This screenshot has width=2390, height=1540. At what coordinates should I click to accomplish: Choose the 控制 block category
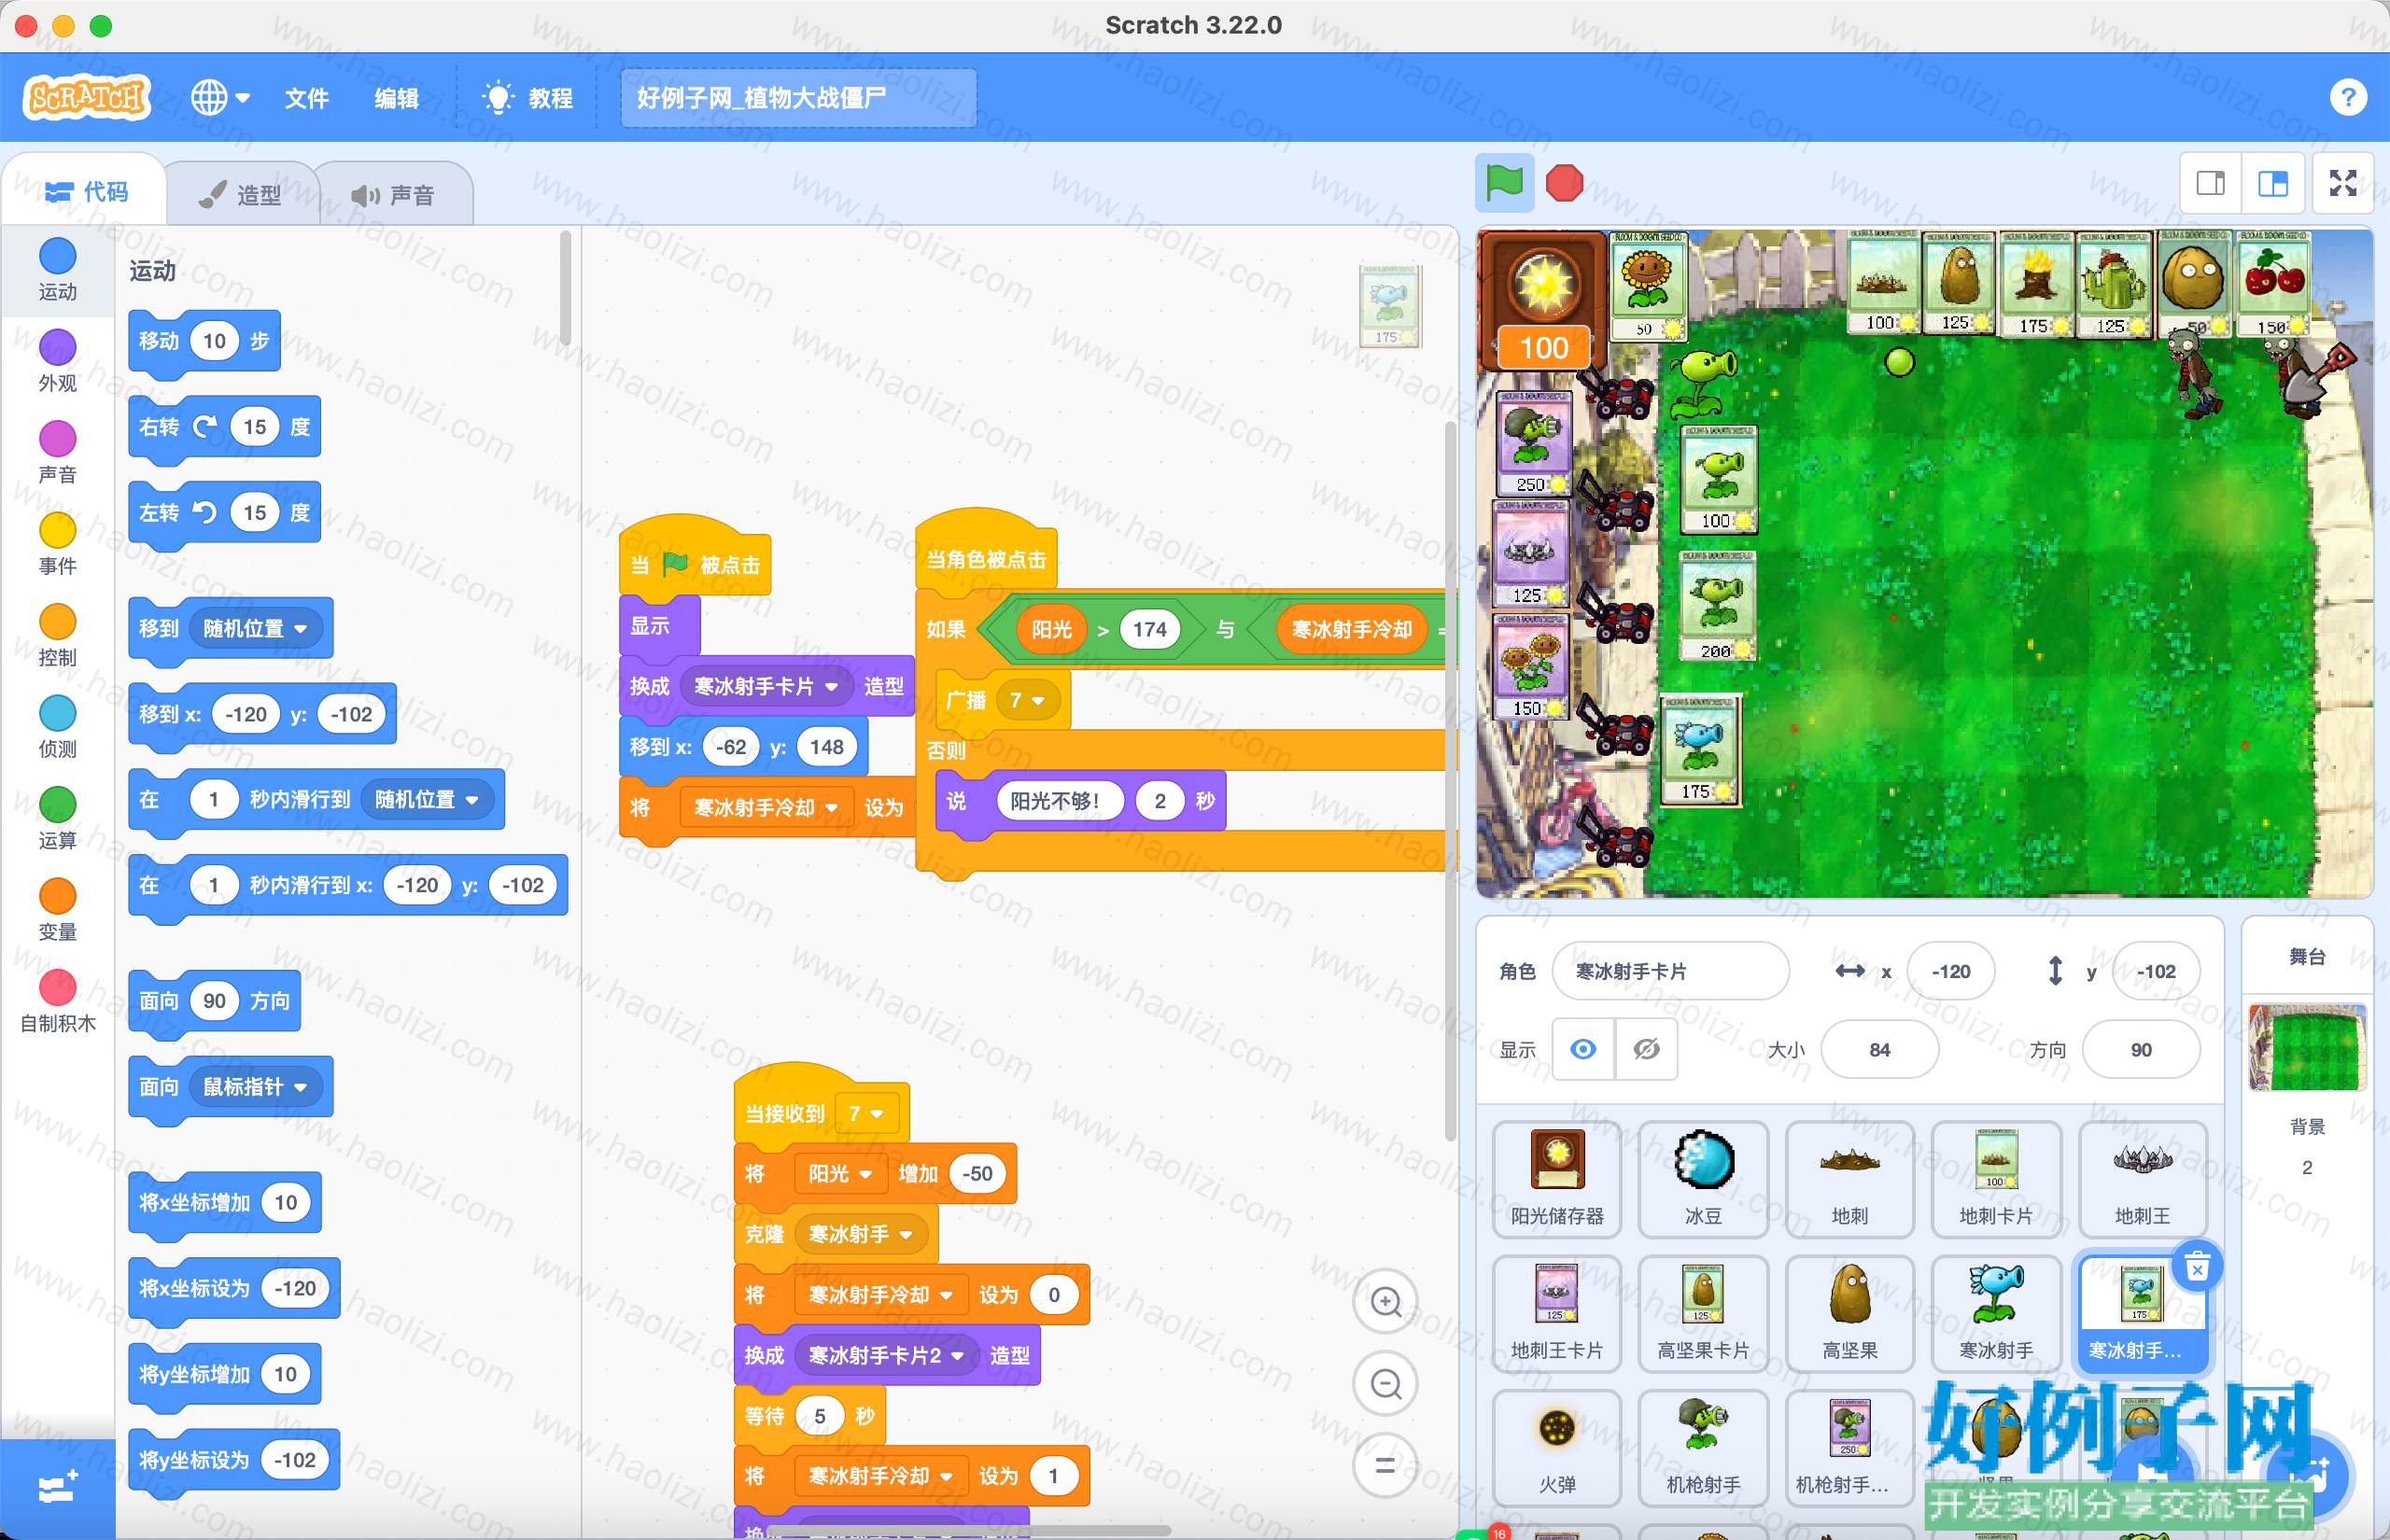[x=57, y=635]
